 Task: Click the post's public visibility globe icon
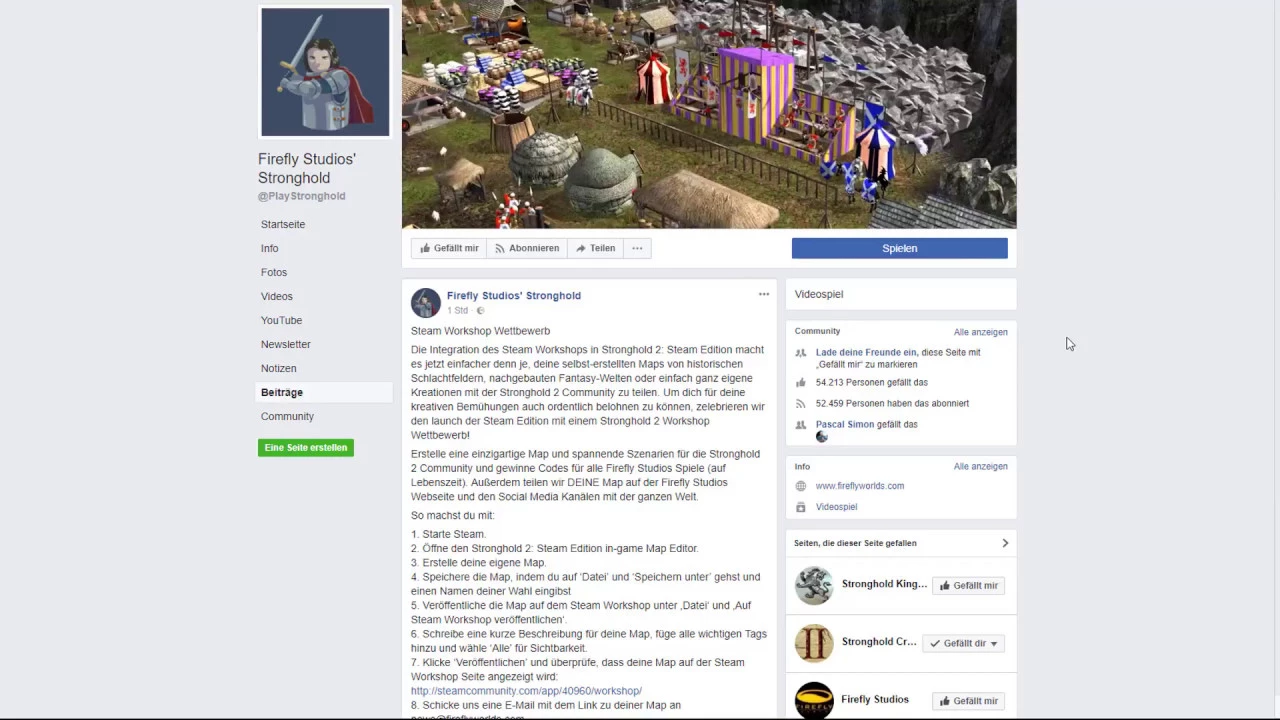click(481, 311)
